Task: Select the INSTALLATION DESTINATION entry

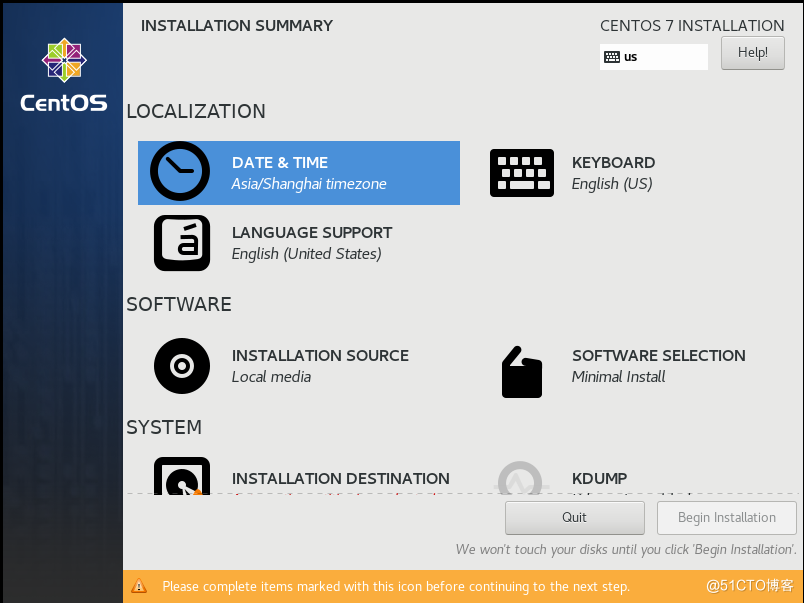Action: [x=340, y=478]
